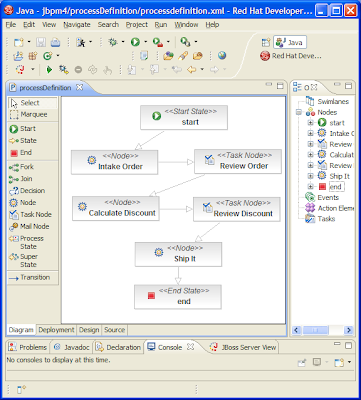The image size is (361, 400).
Task: Open the File menu
Action: tap(11, 25)
